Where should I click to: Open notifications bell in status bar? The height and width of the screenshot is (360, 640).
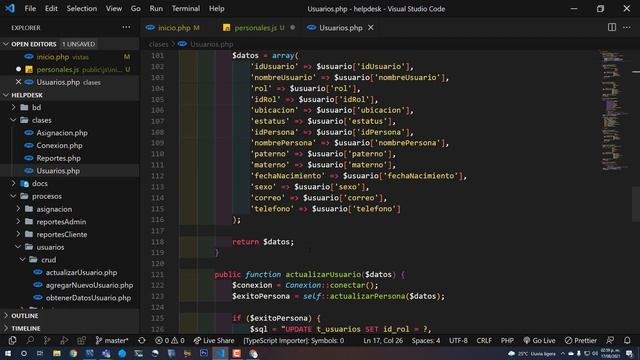click(627, 340)
